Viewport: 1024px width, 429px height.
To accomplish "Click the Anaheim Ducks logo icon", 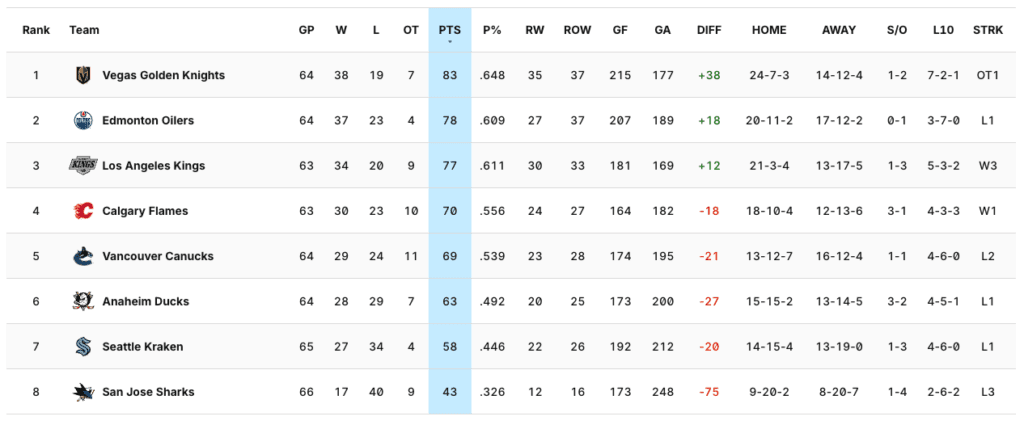I will (x=83, y=301).
